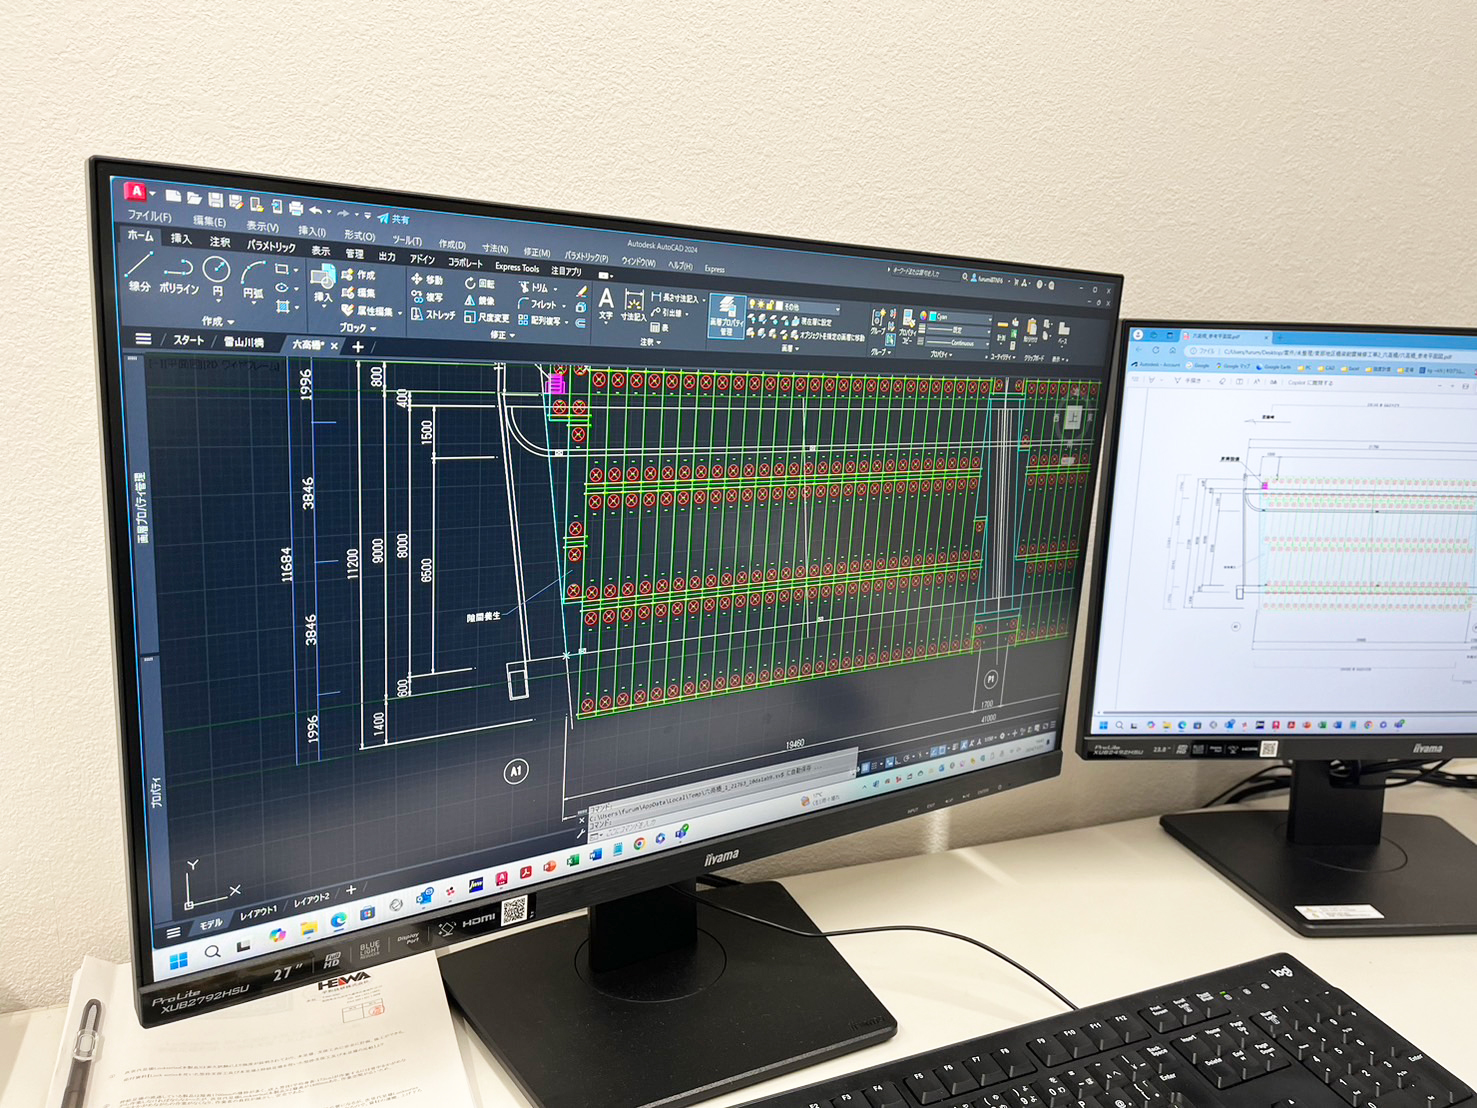Screen dimensions: 1477x1108
Task: Click the 寸法記入 dimension tool
Action: click(x=632, y=304)
